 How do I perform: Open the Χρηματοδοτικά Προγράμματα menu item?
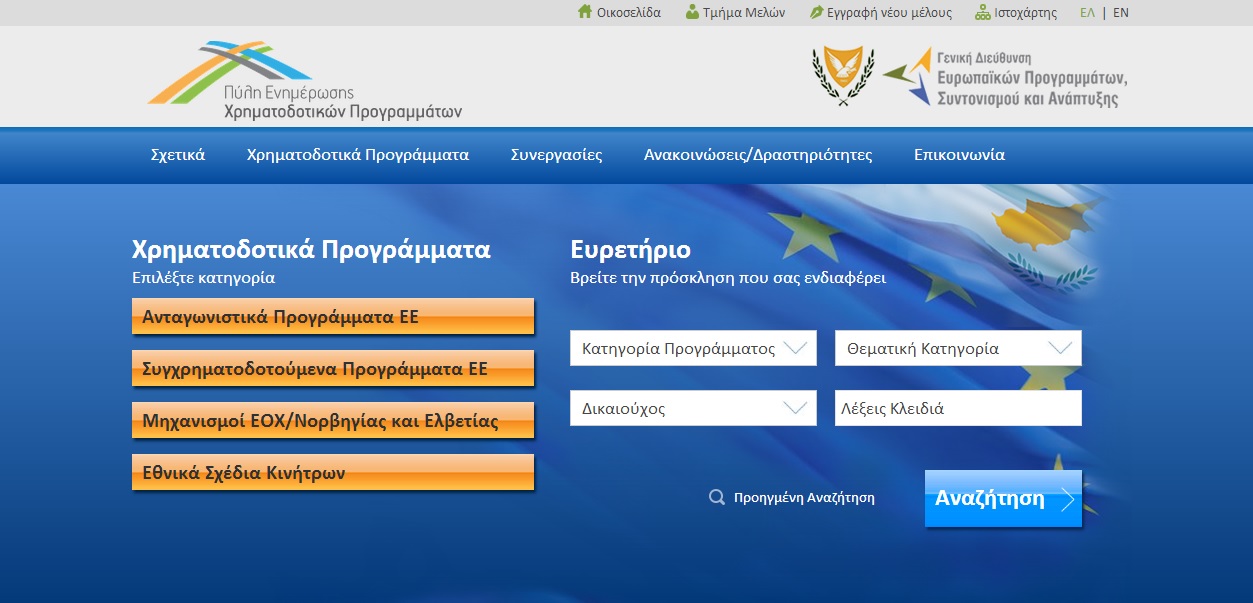click(x=358, y=155)
